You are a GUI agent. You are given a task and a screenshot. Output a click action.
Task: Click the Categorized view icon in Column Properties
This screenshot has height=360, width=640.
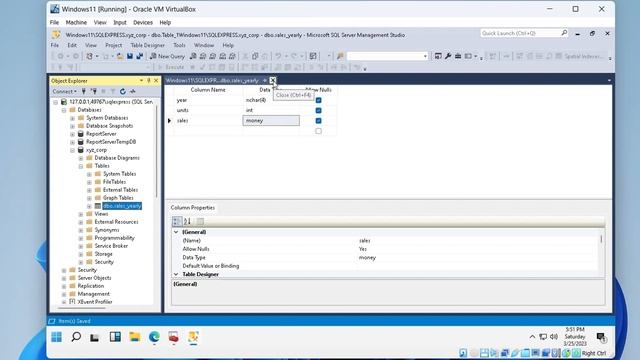(x=177, y=221)
